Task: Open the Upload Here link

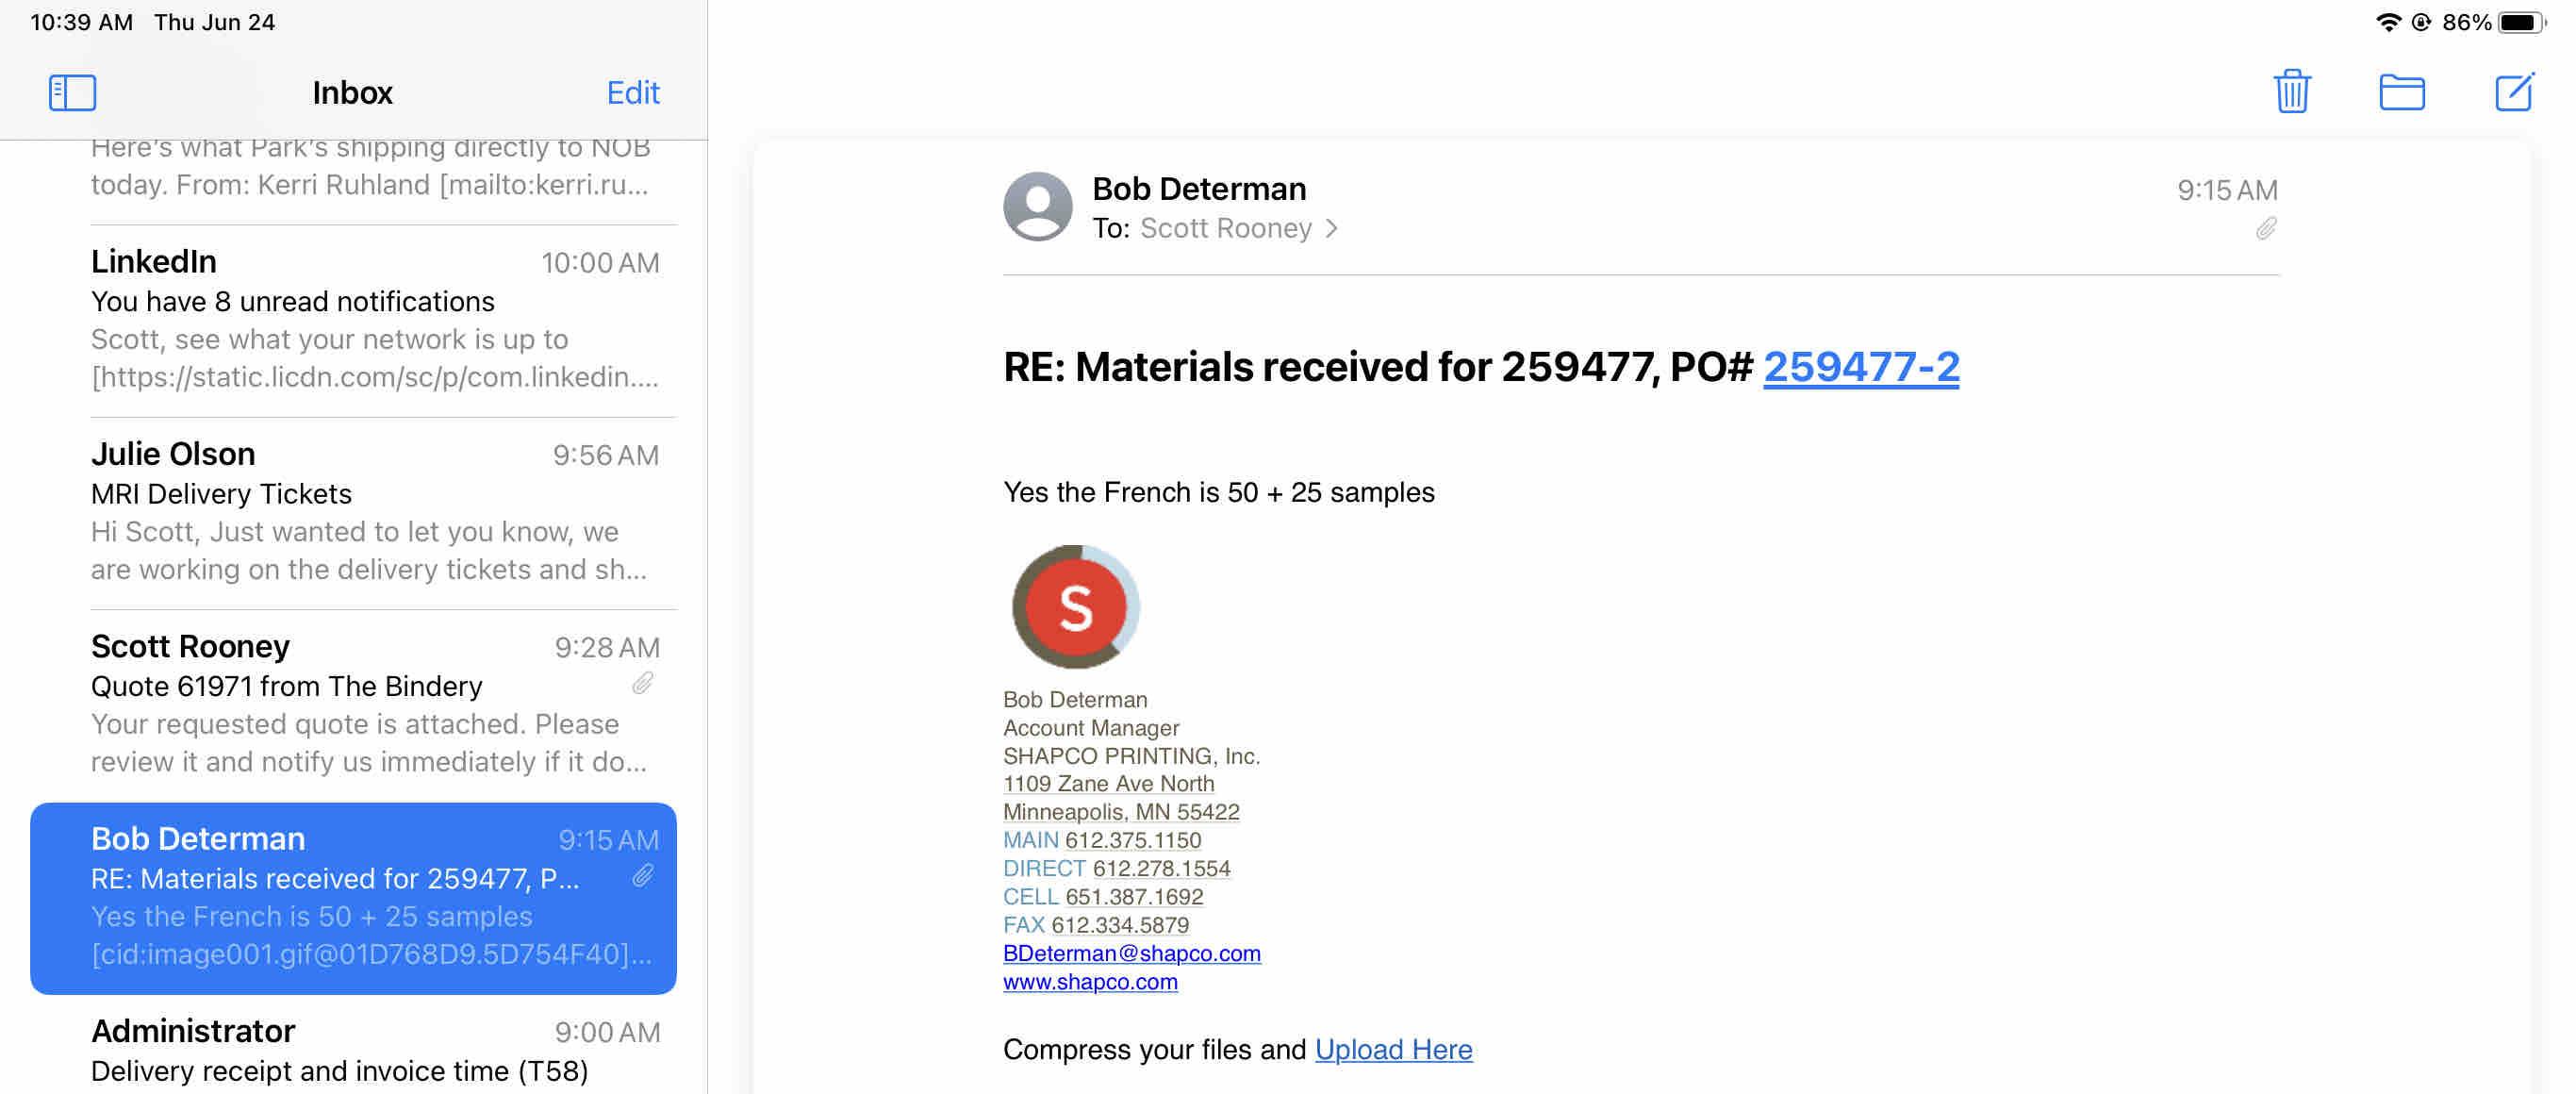Action: point(1393,1049)
